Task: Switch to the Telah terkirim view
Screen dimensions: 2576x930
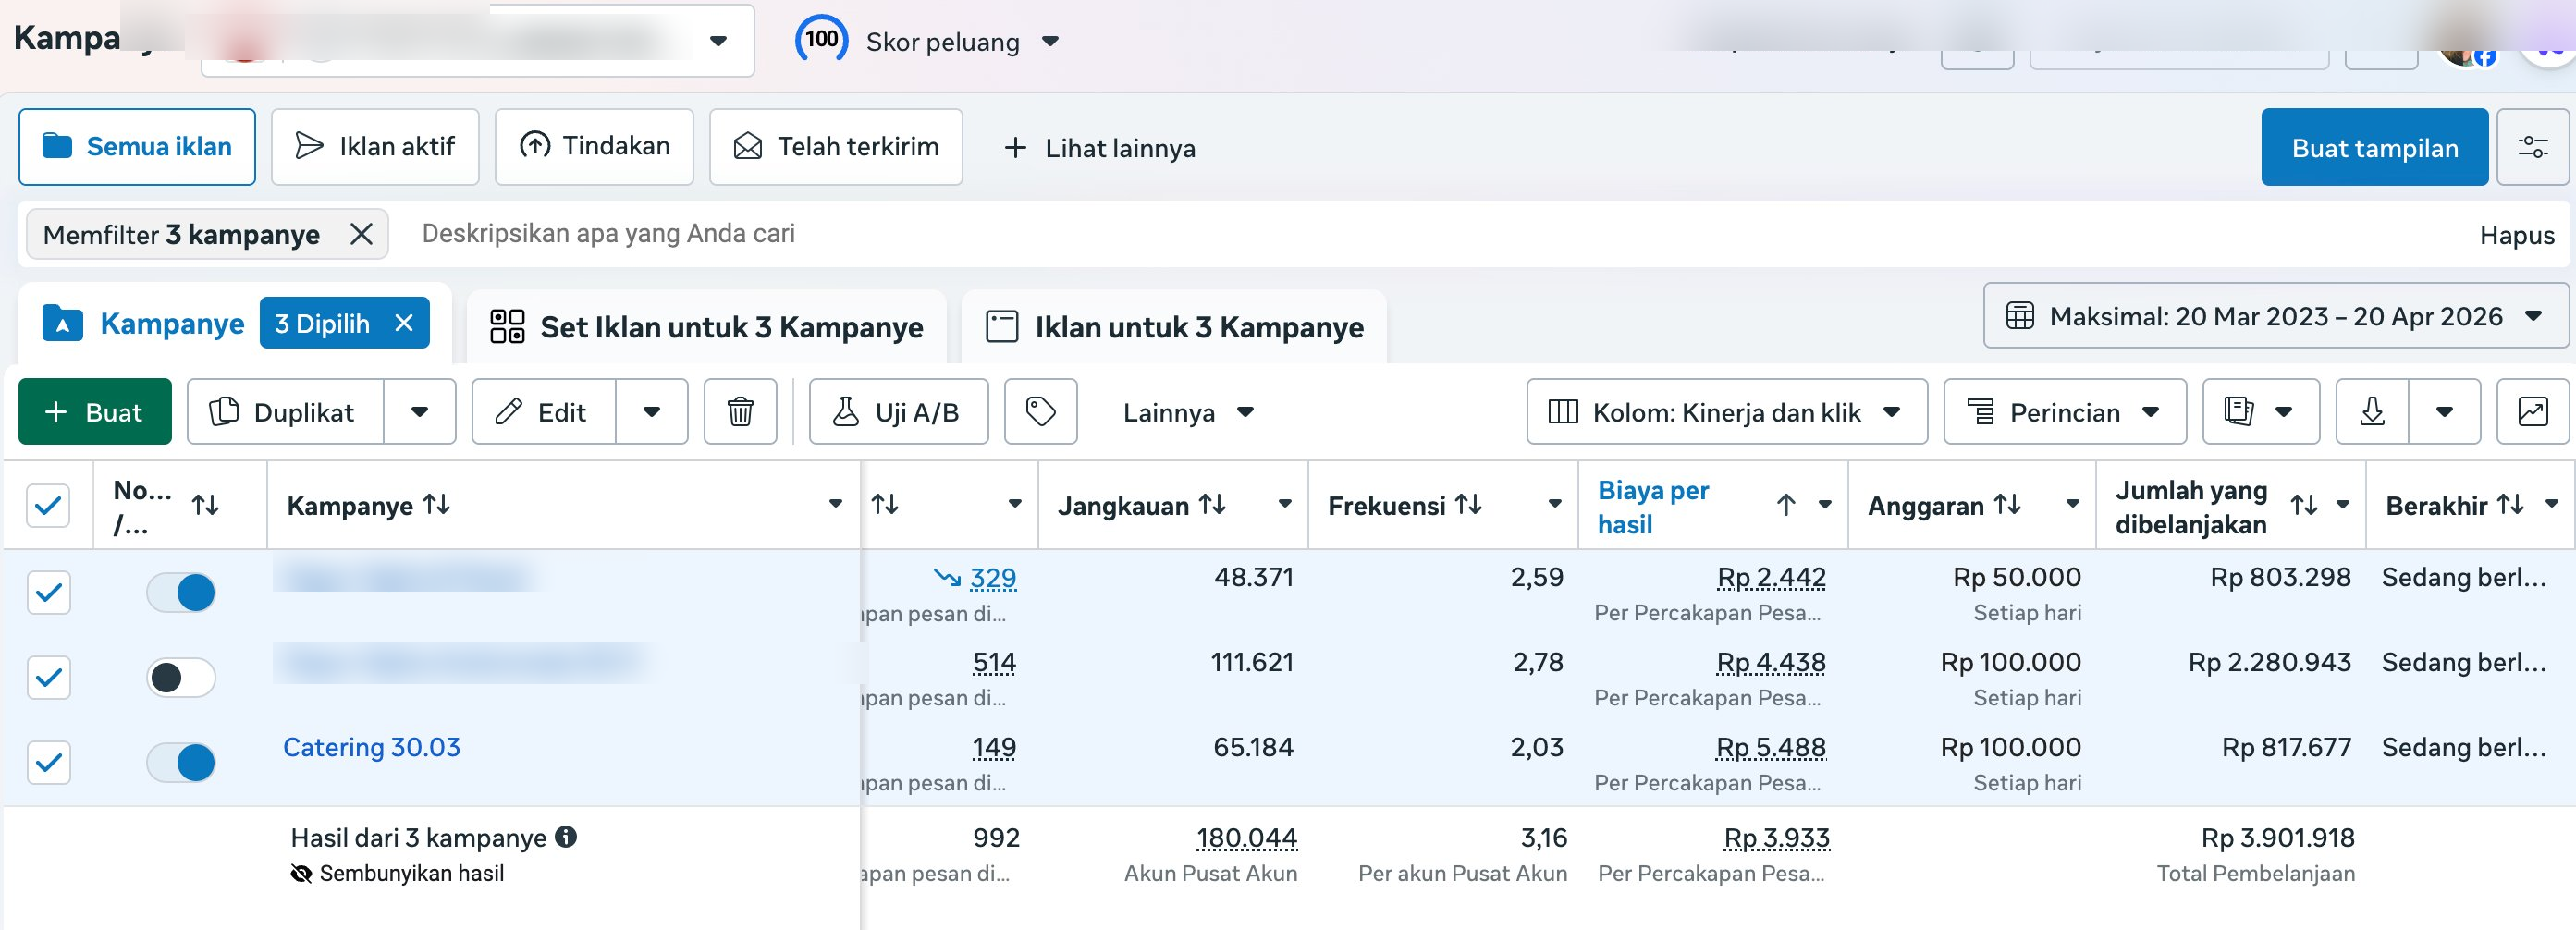Action: 836,147
